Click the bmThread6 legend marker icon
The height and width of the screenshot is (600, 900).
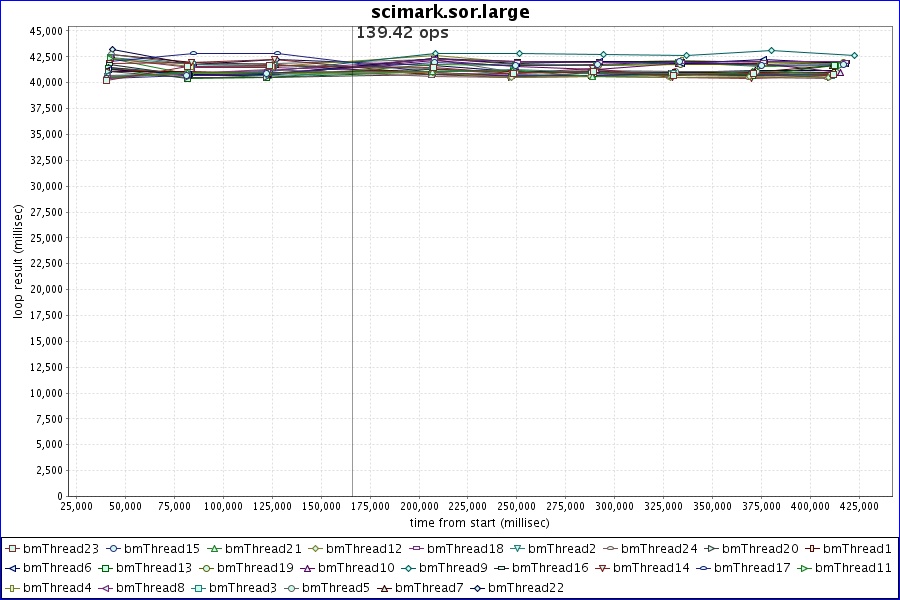[x=12, y=568]
